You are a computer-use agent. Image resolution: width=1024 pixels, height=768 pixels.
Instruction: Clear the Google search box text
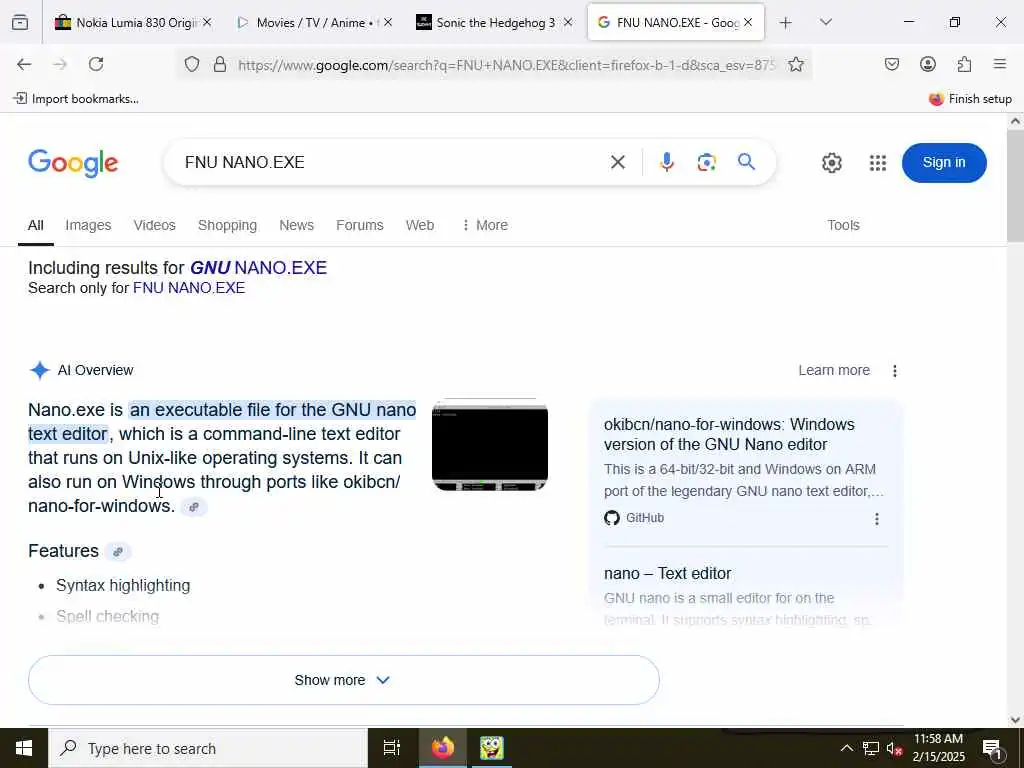(x=618, y=162)
